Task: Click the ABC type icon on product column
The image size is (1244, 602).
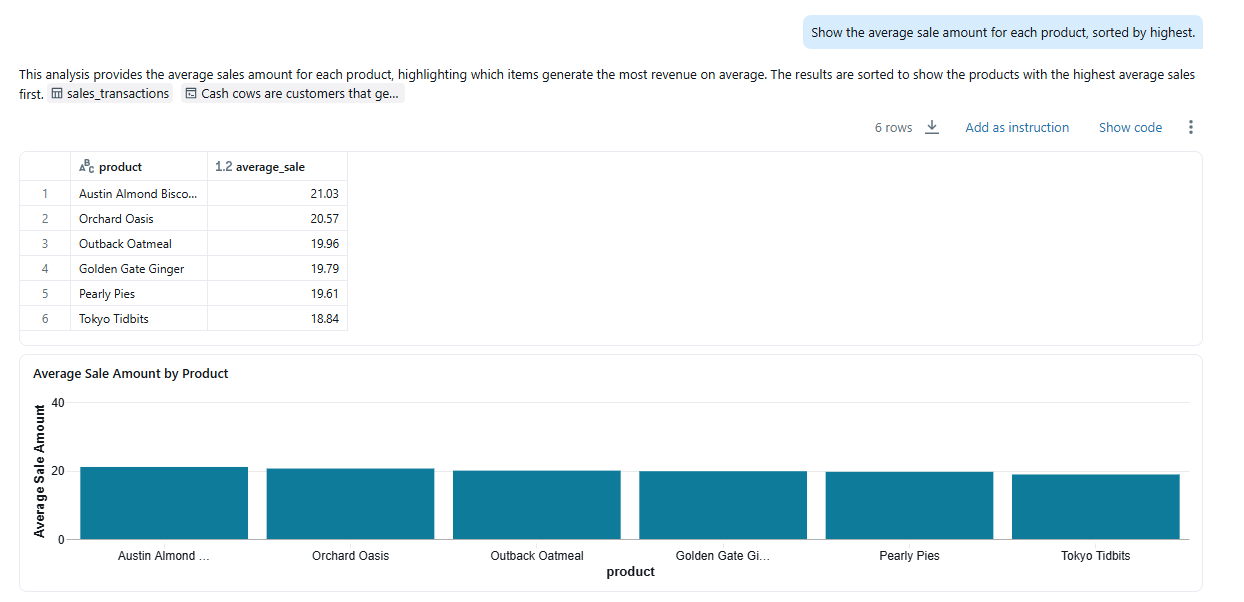Action: [x=85, y=166]
